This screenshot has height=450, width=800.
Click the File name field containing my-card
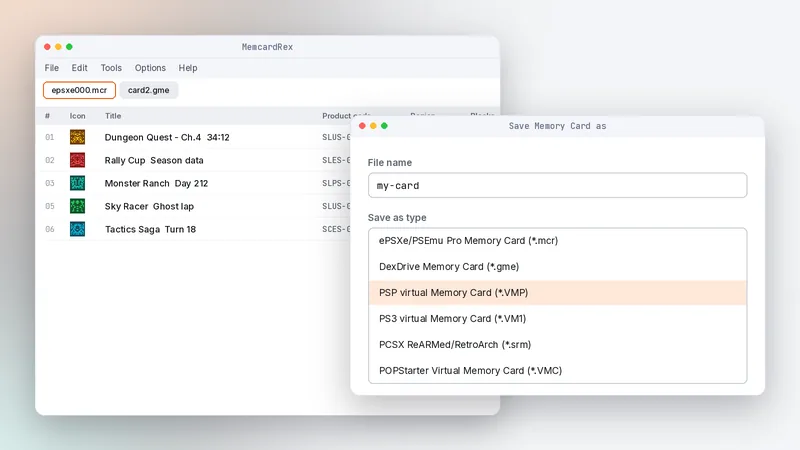click(x=557, y=185)
